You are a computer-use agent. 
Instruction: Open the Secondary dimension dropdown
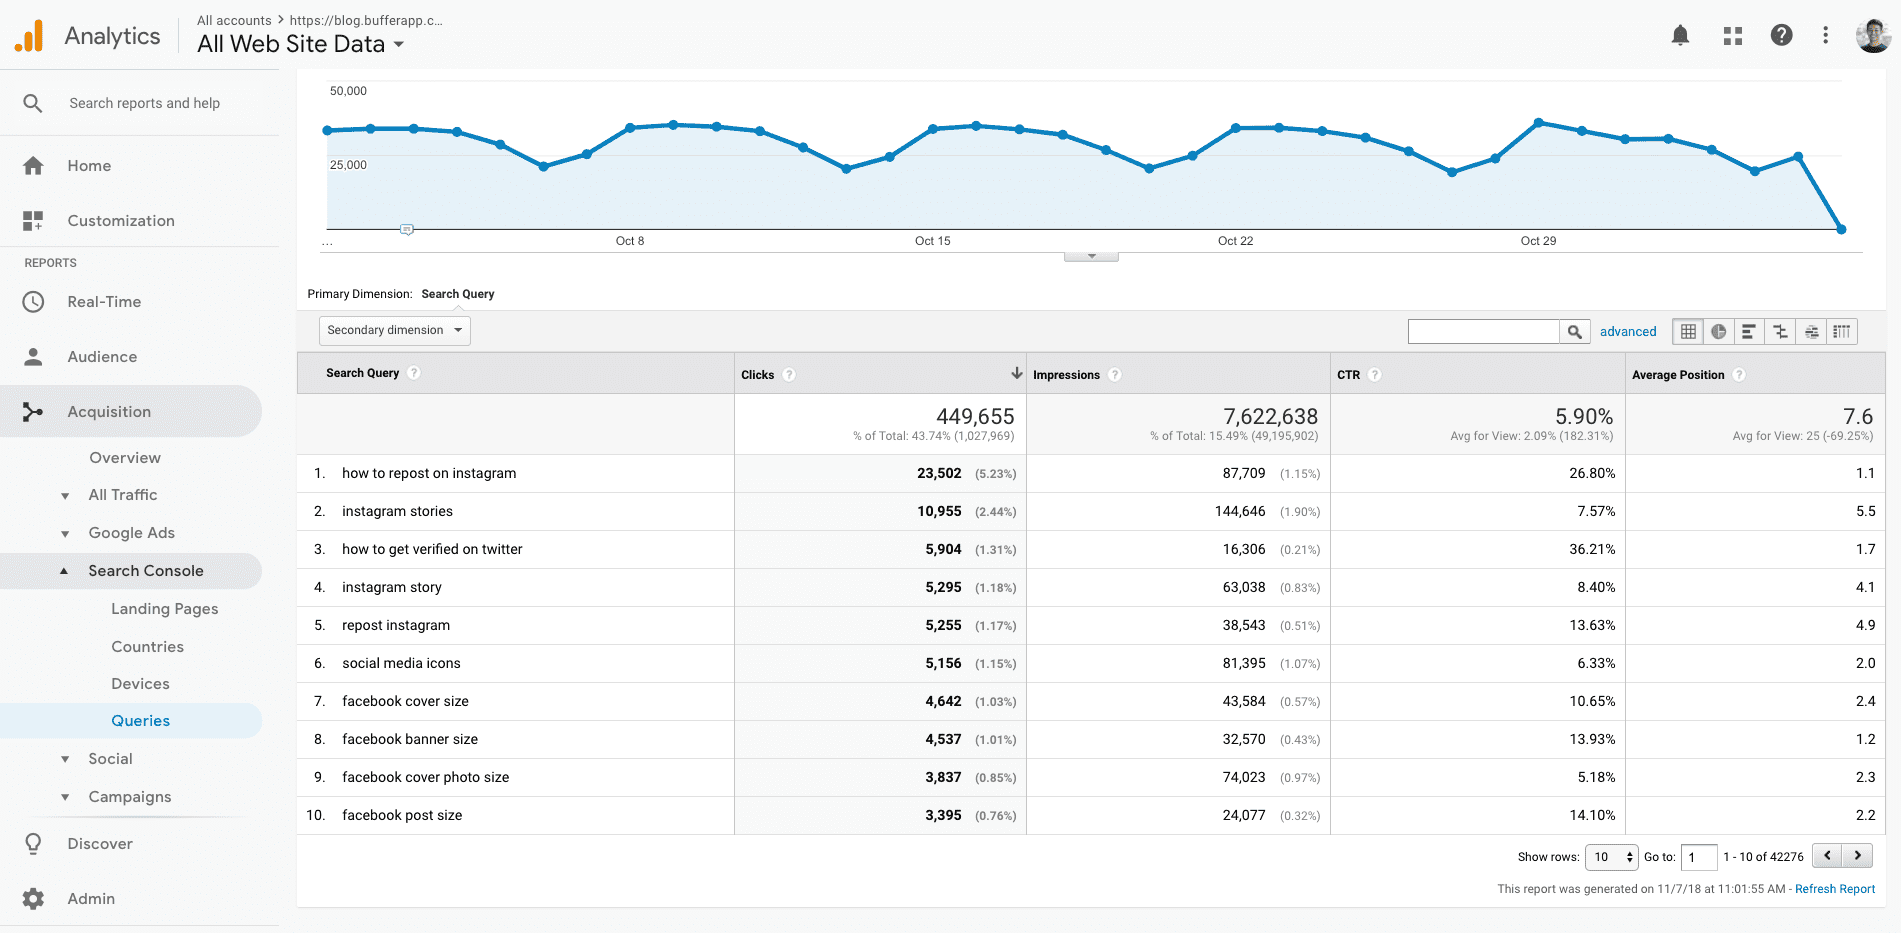[394, 331]
